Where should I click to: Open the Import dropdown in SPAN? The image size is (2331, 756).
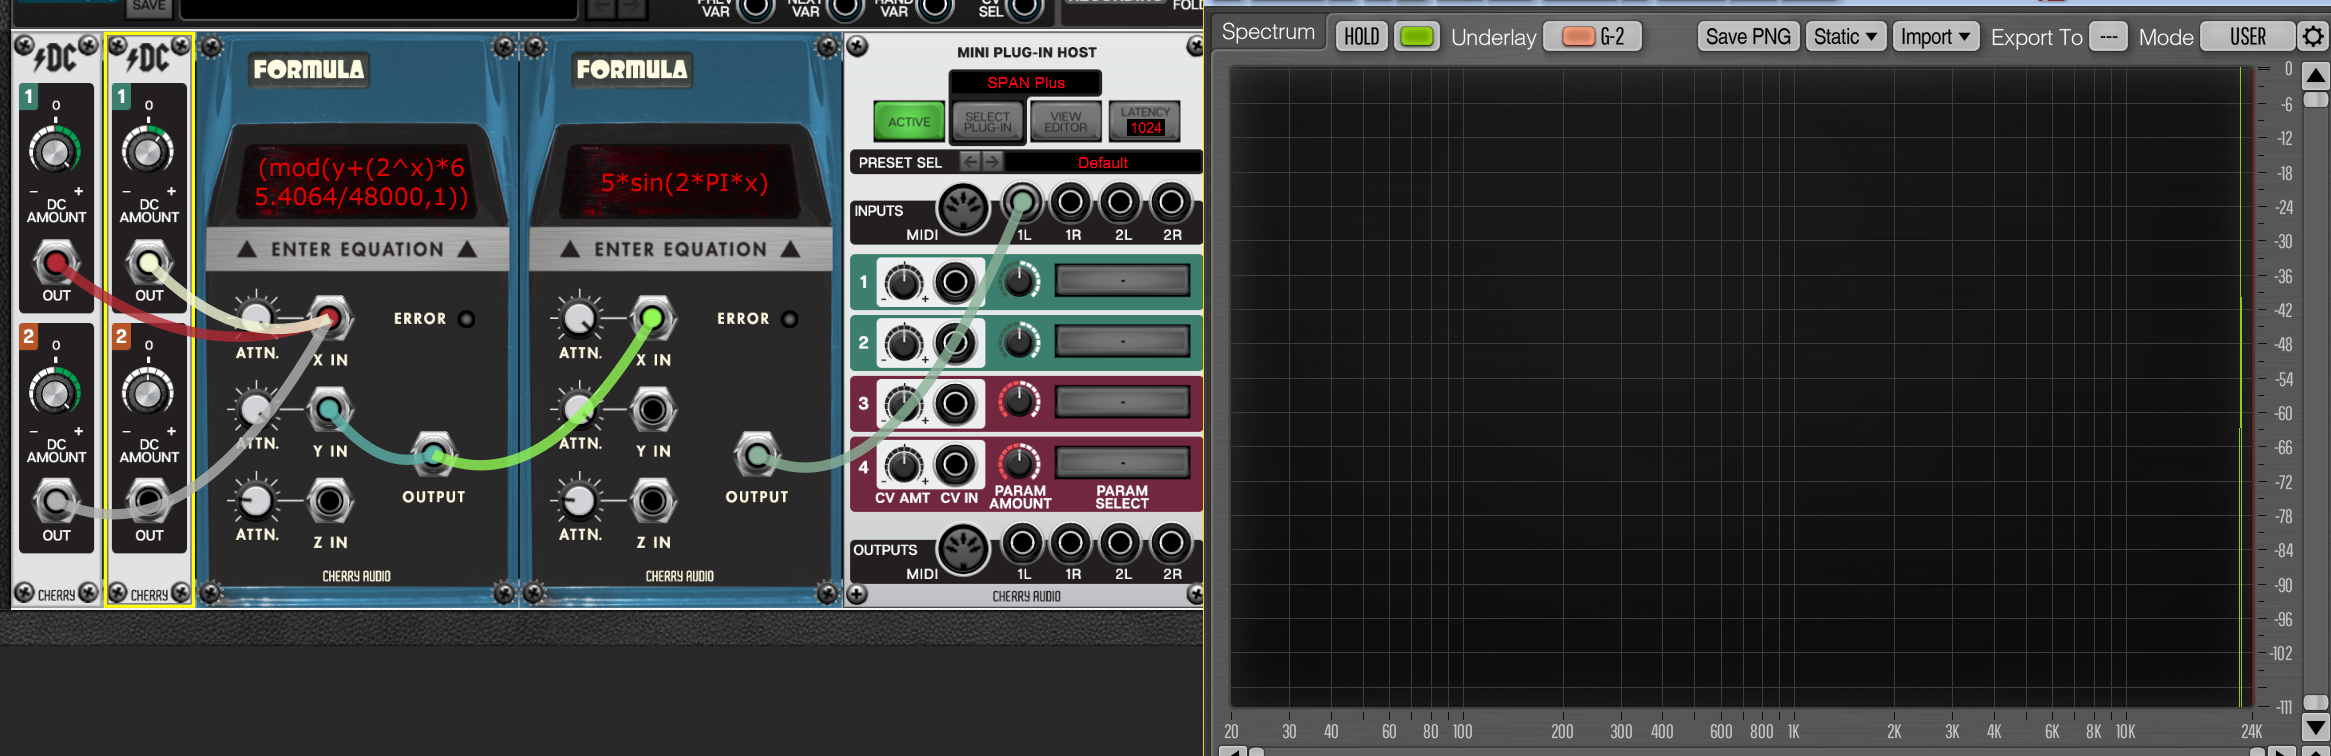pos(1935,37)
